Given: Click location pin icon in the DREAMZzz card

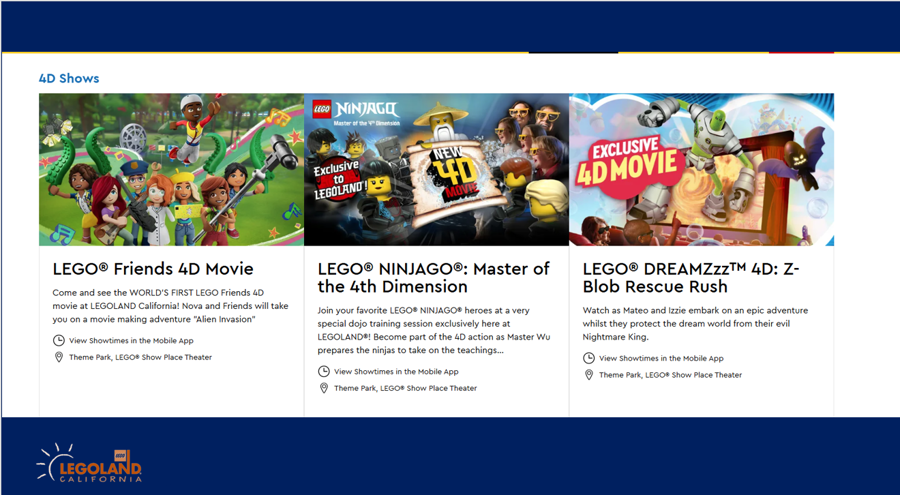Looking at the screenshot, I should [589, 375].
